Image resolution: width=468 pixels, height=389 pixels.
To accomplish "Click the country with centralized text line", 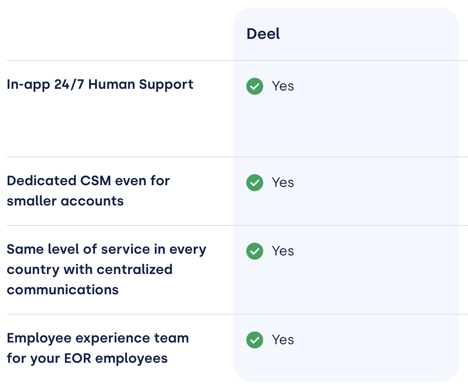I will click(90, 270).
